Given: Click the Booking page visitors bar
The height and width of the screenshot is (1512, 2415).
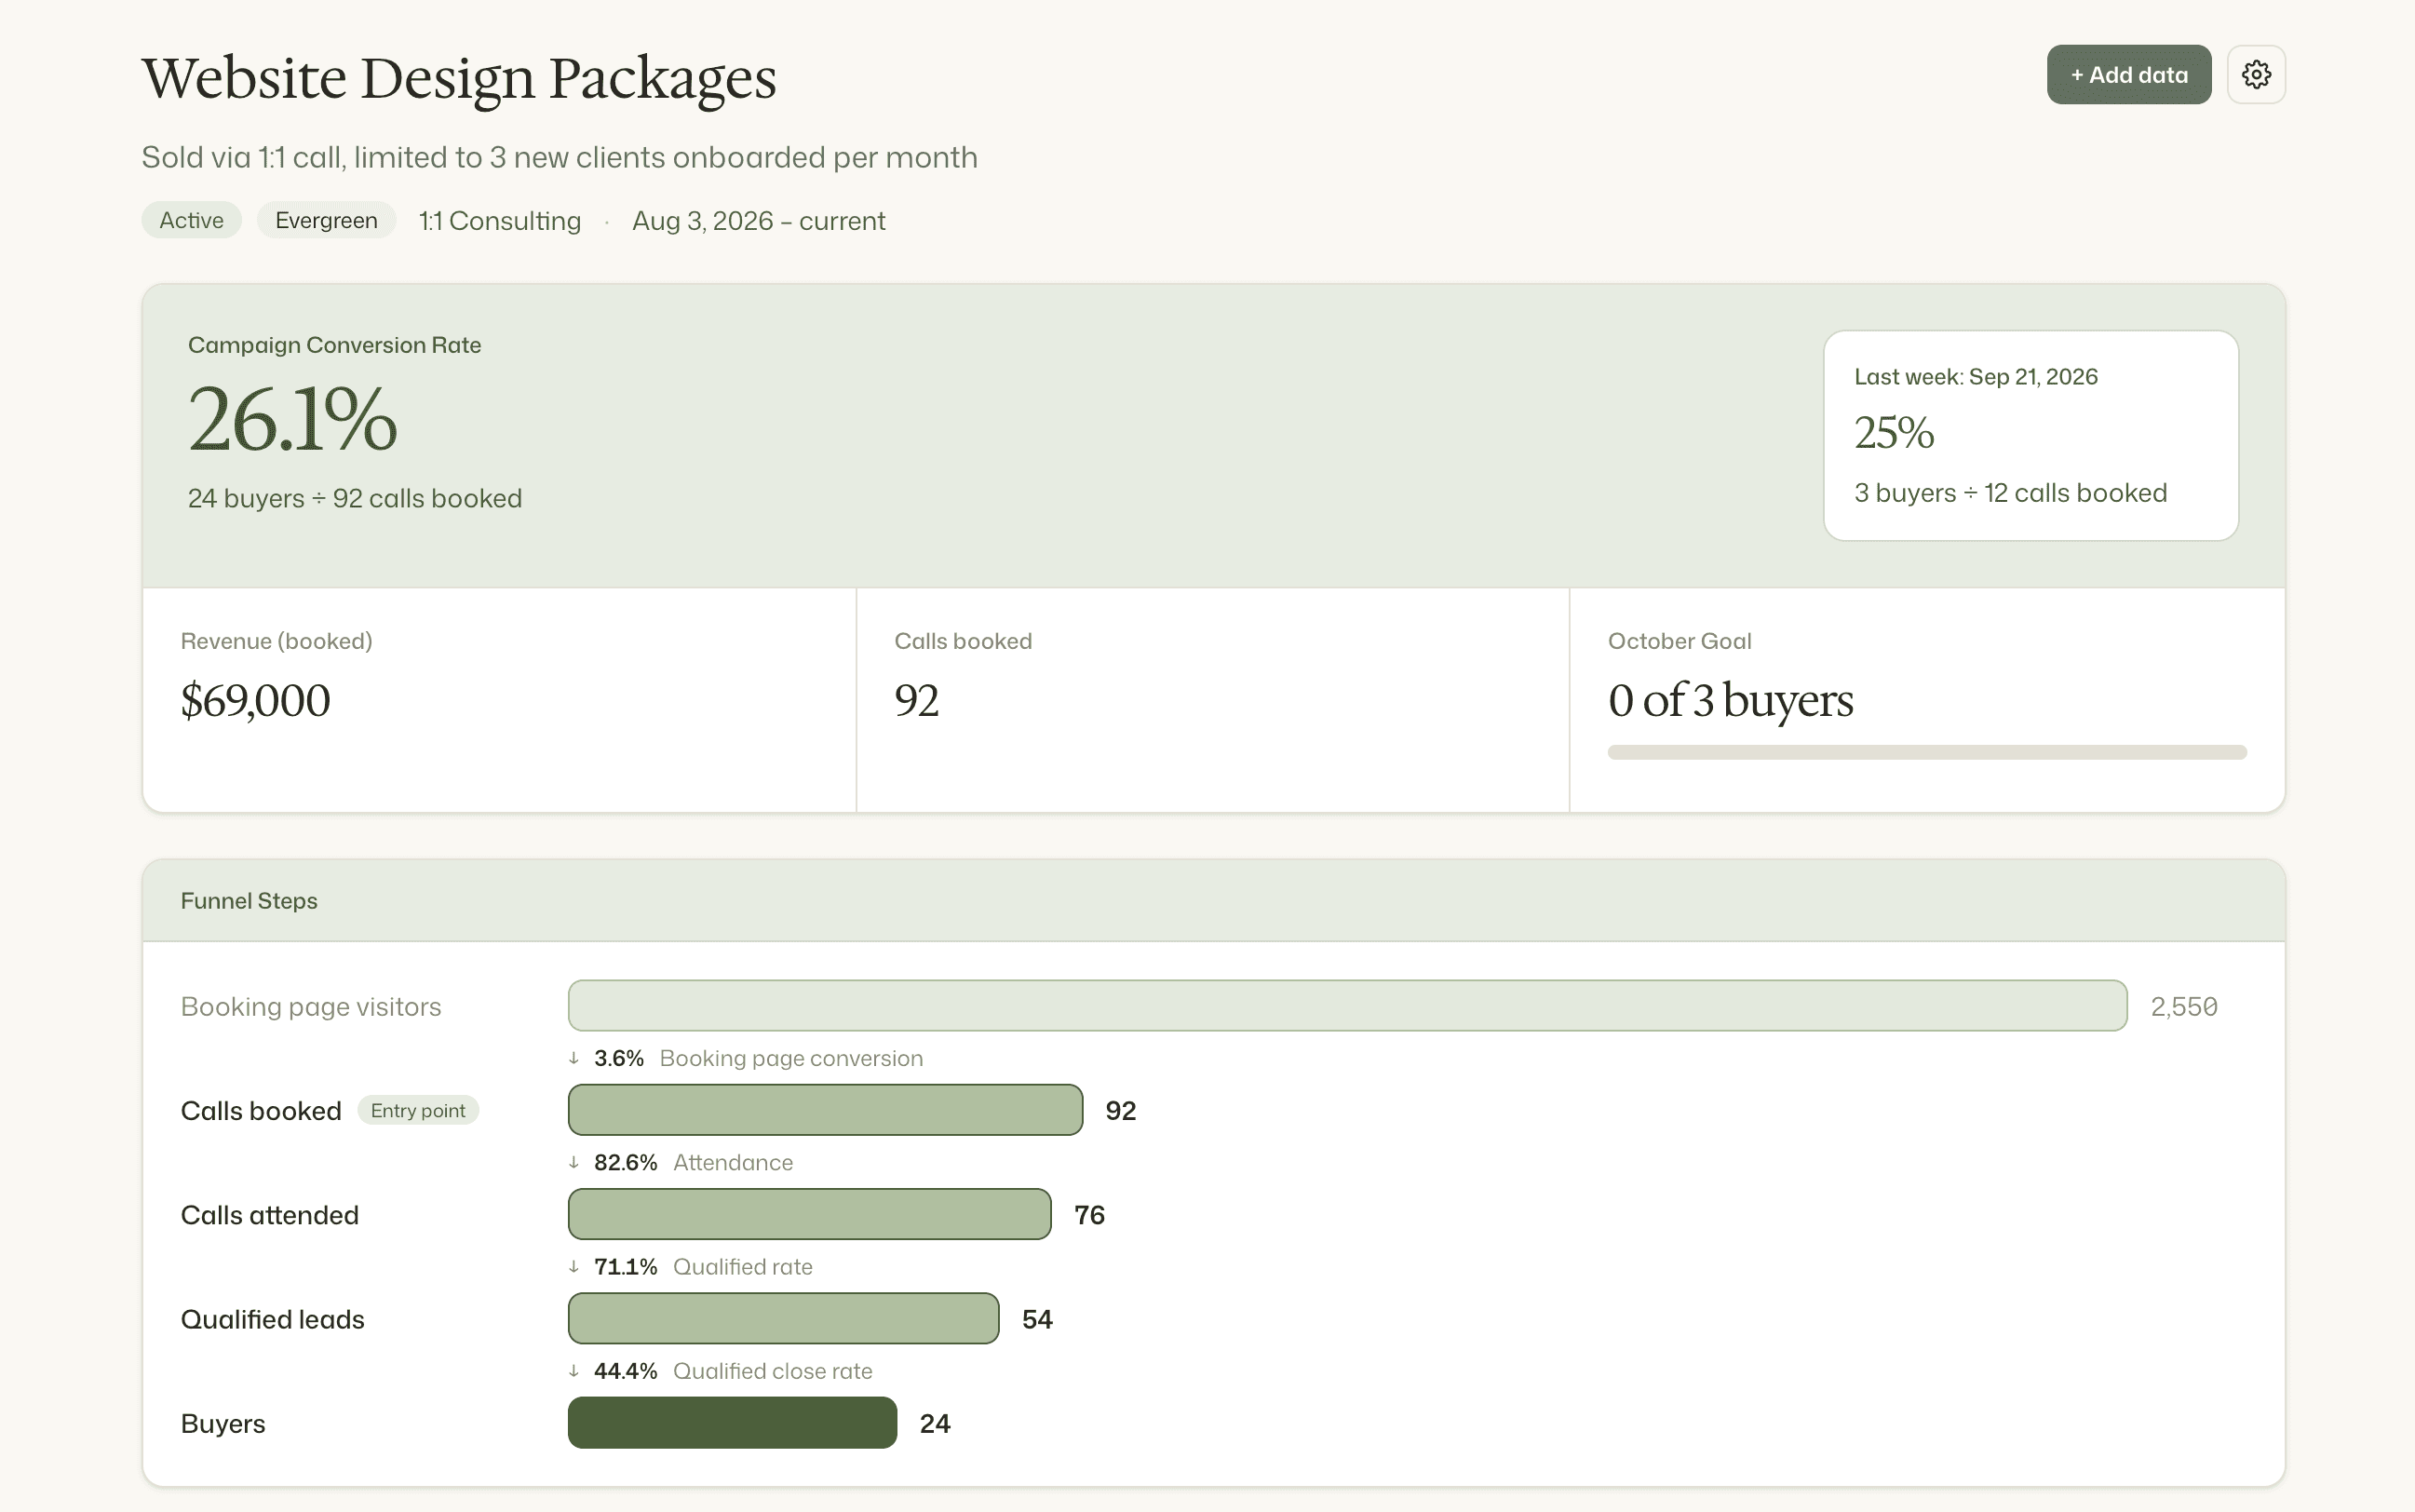Looking at the screenshot, I should [x=1347, y=1005].
